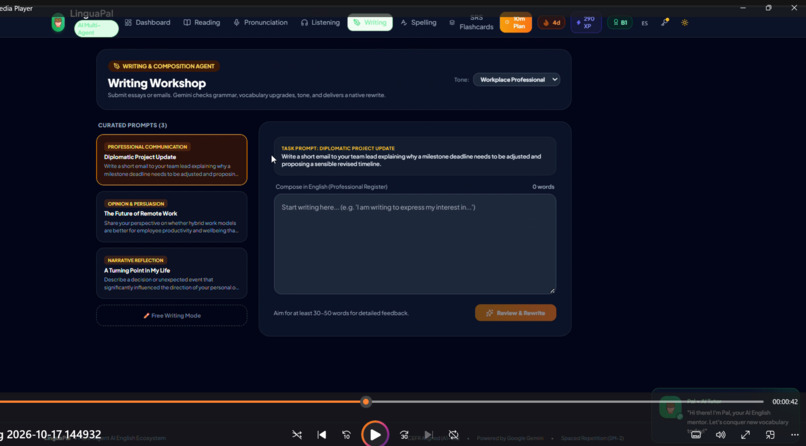The width and height of the screenshot is (806, 446).
Task: Select the Writing tab
Action: tap(370, 23)
